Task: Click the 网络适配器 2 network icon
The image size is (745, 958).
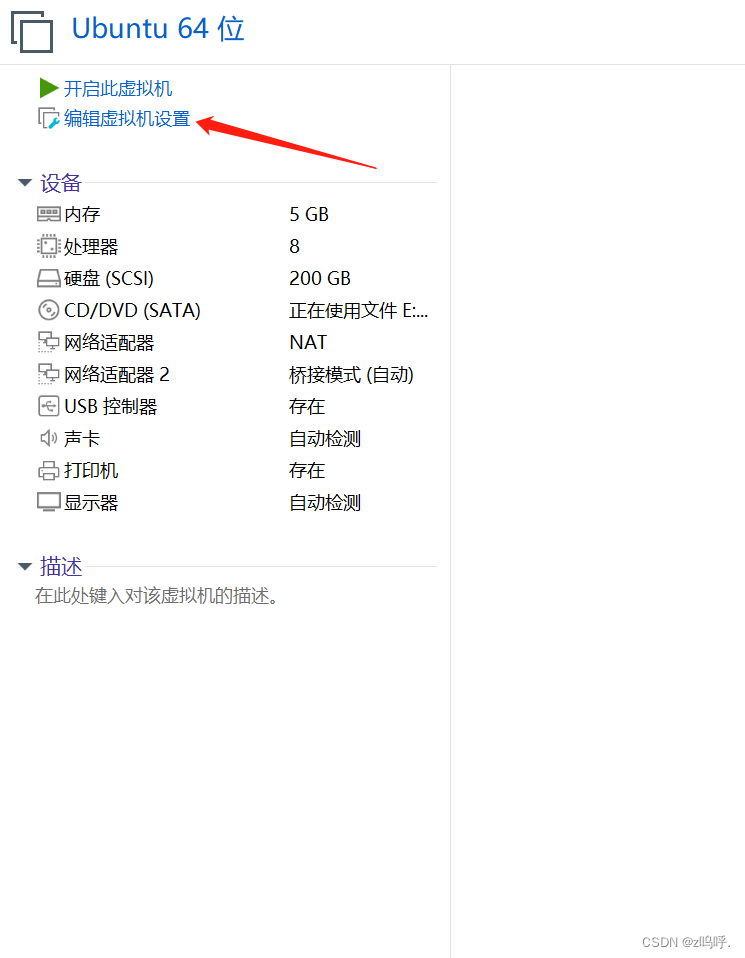Action: pyautogui.click(x=49, y=375)
